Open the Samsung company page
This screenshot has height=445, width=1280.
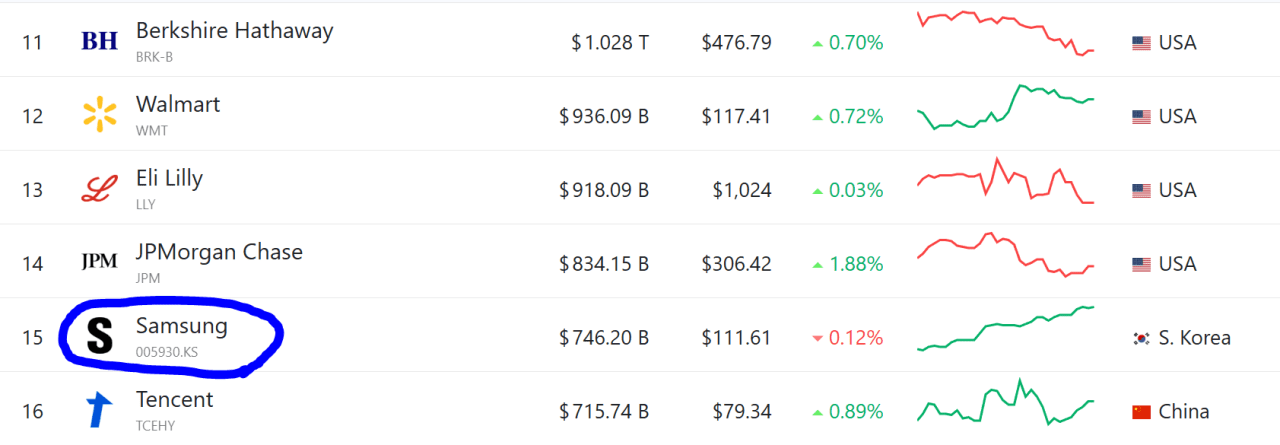[182, 326]
